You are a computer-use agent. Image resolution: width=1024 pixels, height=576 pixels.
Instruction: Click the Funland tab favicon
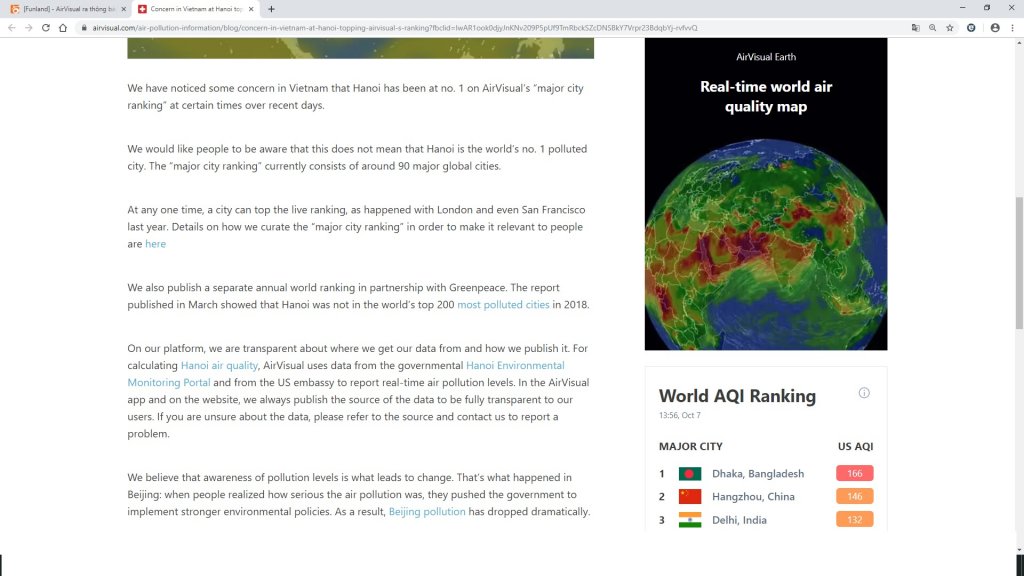point(14,9)
